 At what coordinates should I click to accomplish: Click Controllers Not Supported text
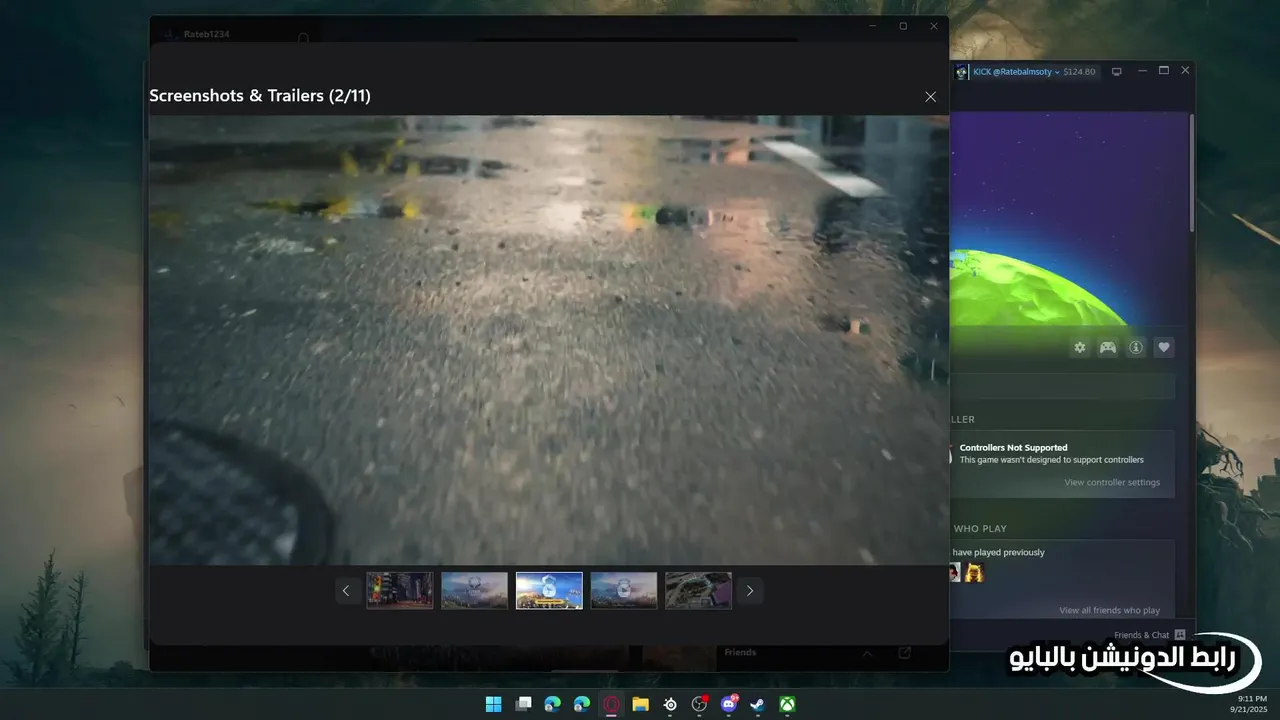tap(1013, 448)
